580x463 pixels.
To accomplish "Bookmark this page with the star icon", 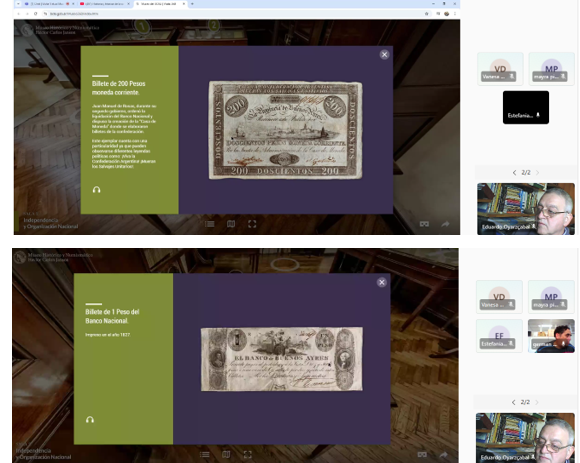I will (x=426, y=14).
